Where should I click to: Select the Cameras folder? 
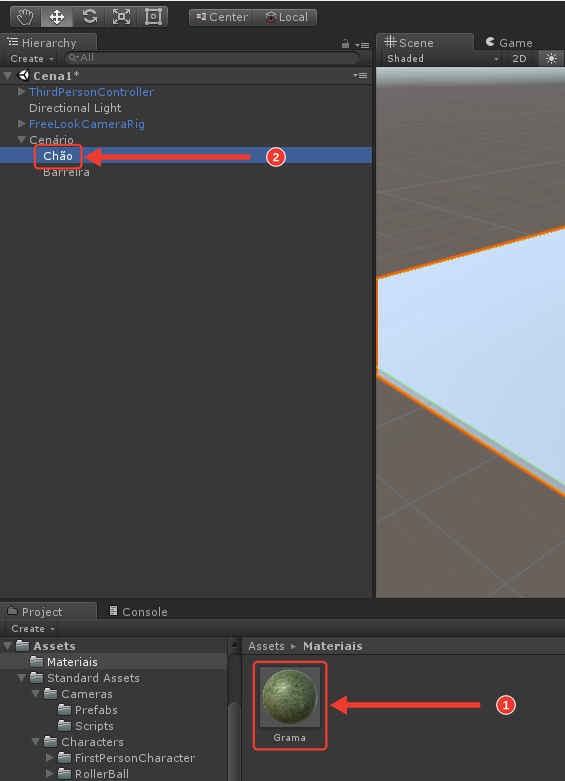tap(86, 694)
